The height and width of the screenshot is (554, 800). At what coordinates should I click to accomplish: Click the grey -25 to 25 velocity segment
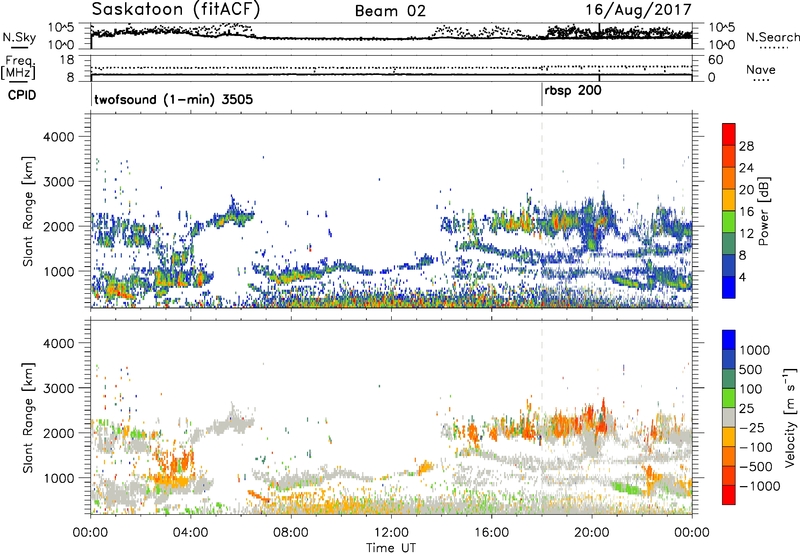[x=729, y=418]
